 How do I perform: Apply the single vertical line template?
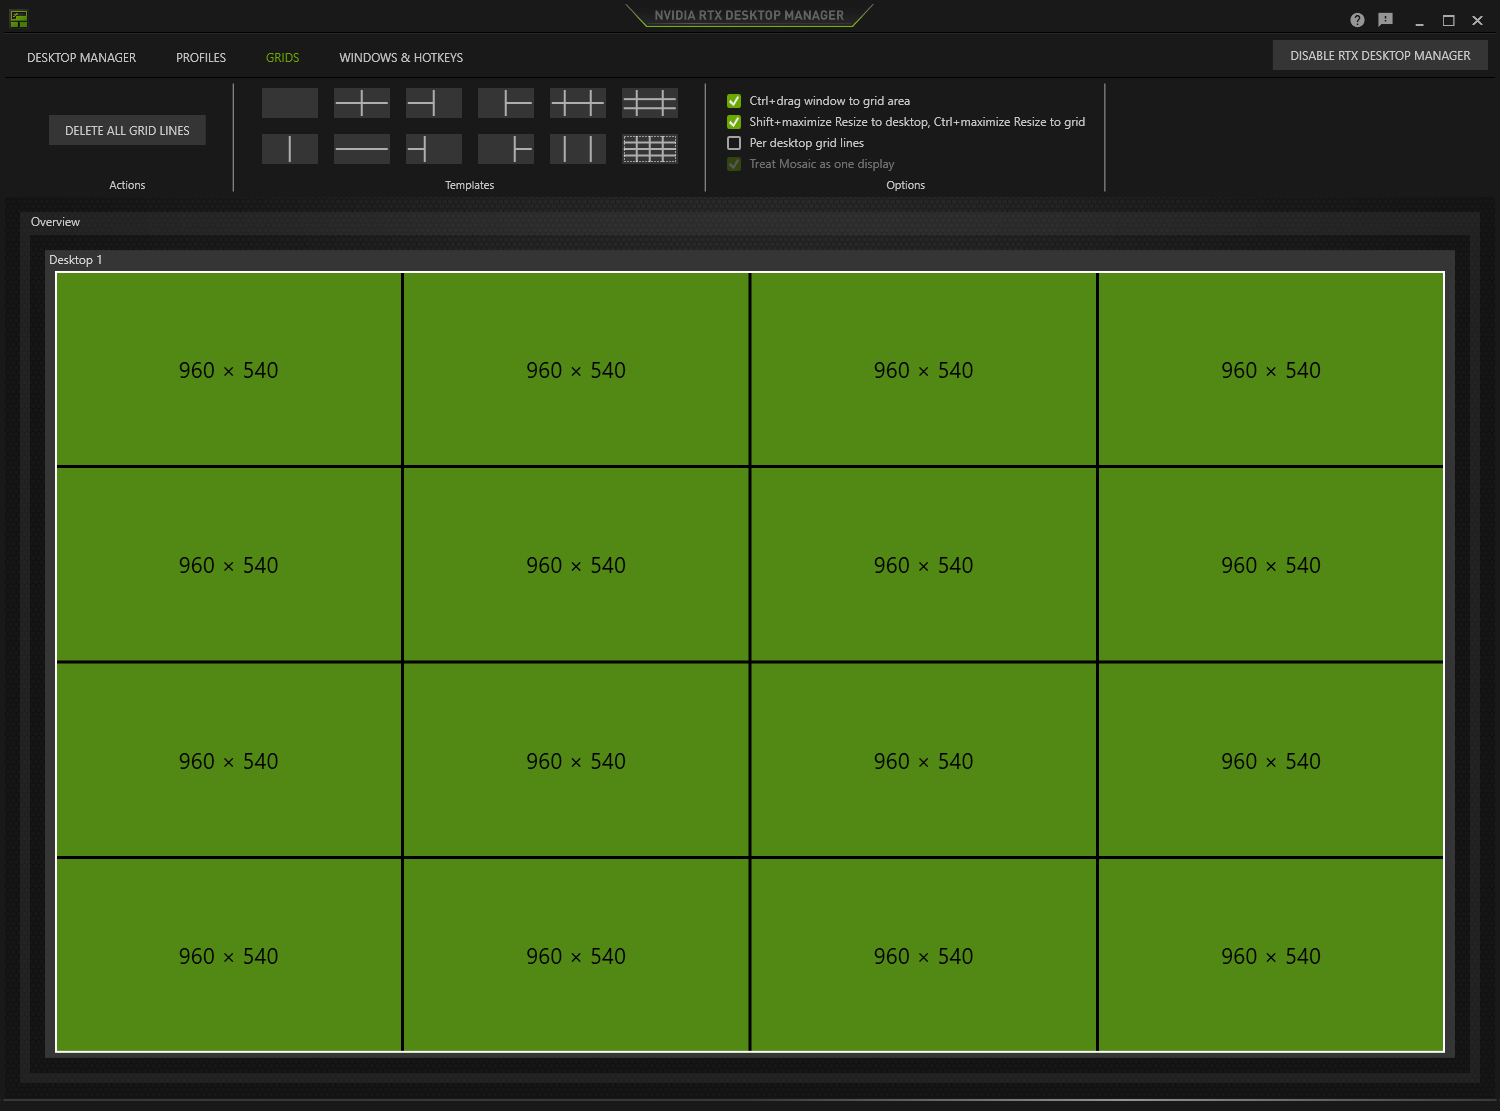click(290, 149)
